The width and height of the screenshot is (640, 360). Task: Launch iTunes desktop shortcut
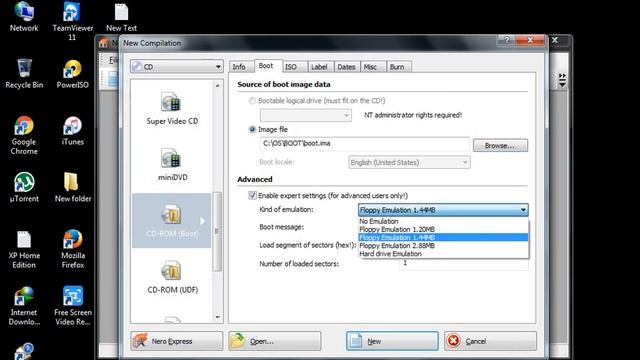(72, 131)
